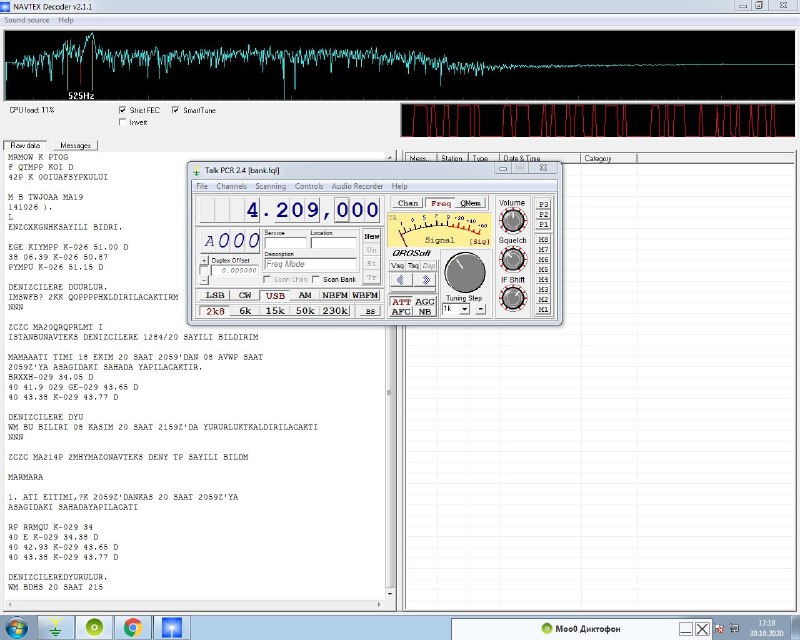Open the Audio Recorder menu
800x640 pixels.
[357, 186]
